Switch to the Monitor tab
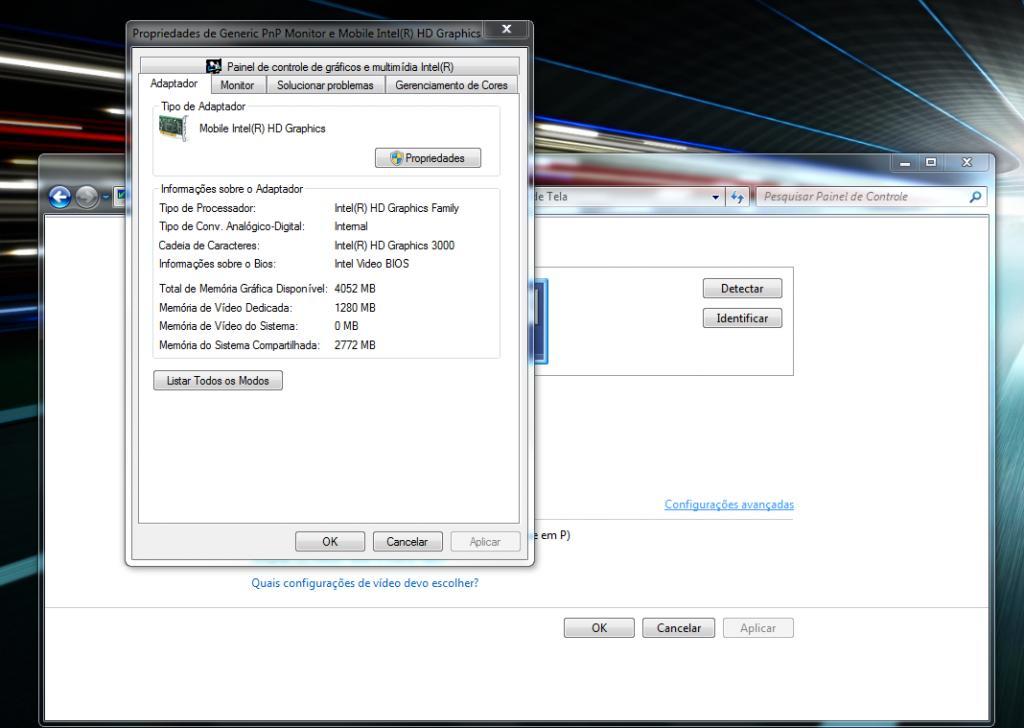The image size is (1024, 728). coord(237,85)
